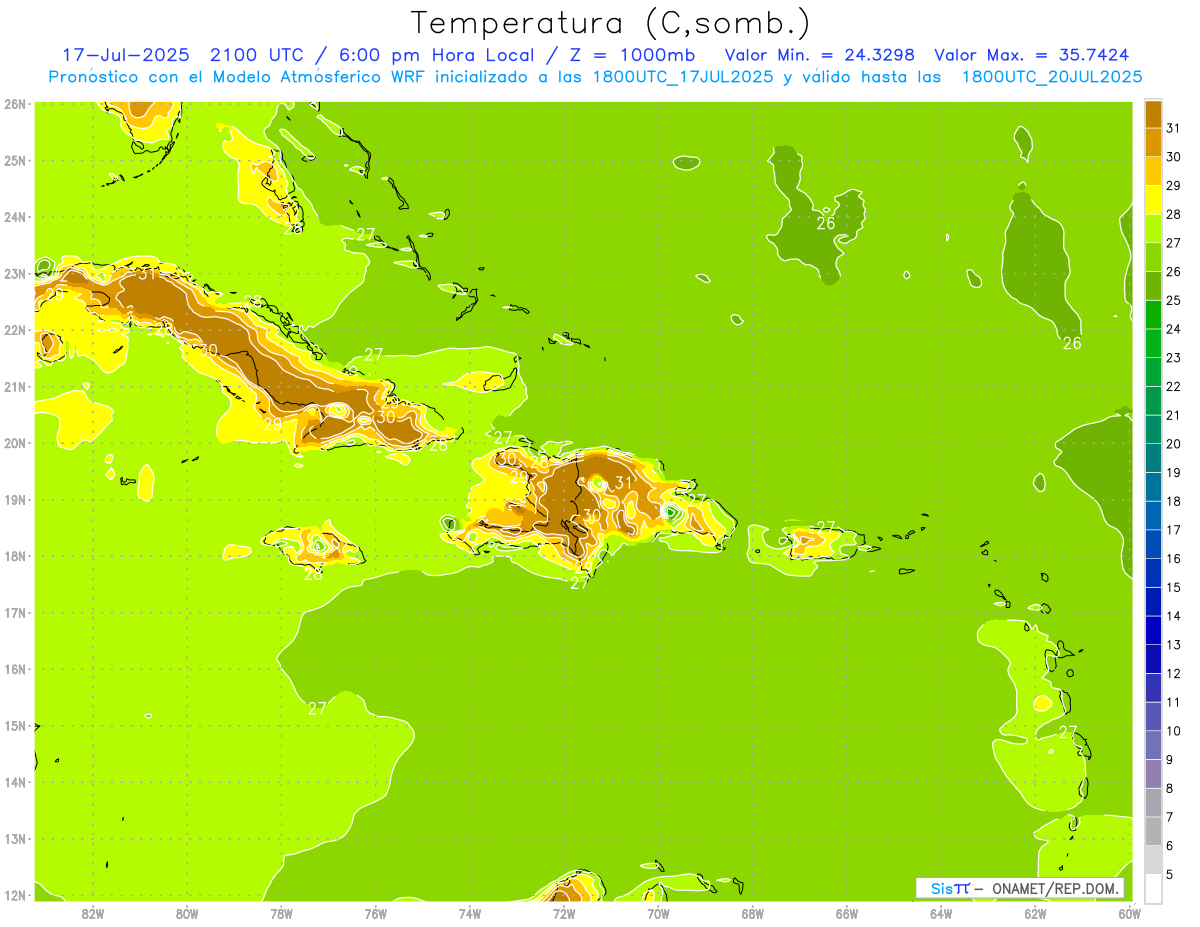
Task: Click the '62W' longitude axis label
Action: [x=1035, y=913]
